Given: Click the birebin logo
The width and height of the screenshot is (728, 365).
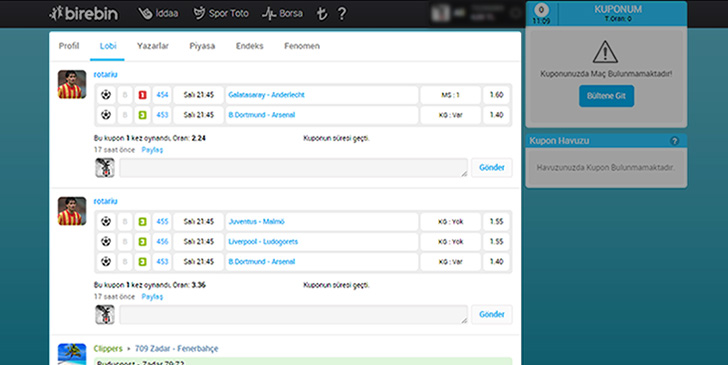Looking at the screenshot, I should coord(84,13).
